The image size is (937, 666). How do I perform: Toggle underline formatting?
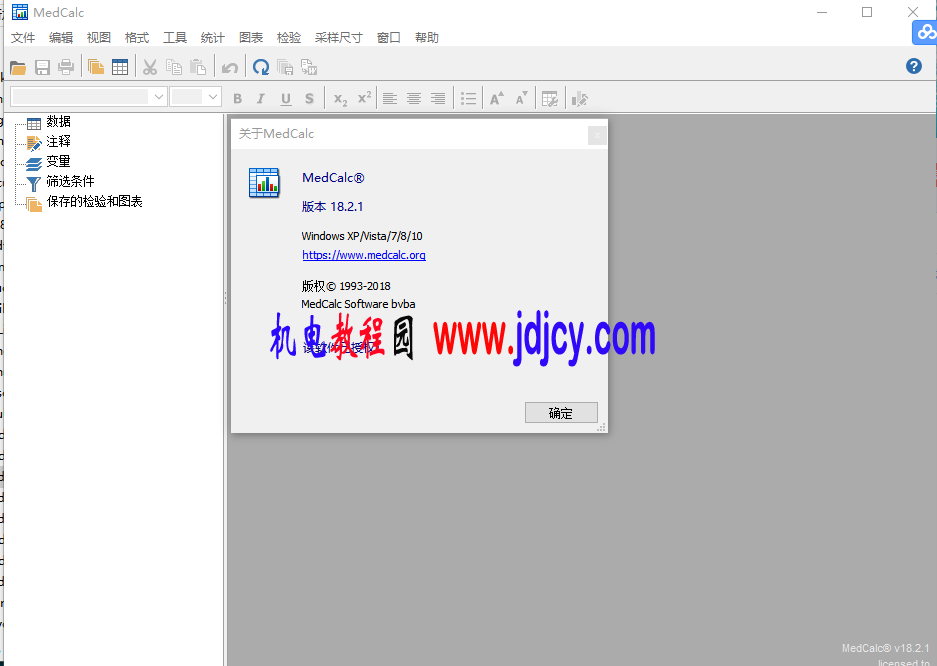pos(286,99)
